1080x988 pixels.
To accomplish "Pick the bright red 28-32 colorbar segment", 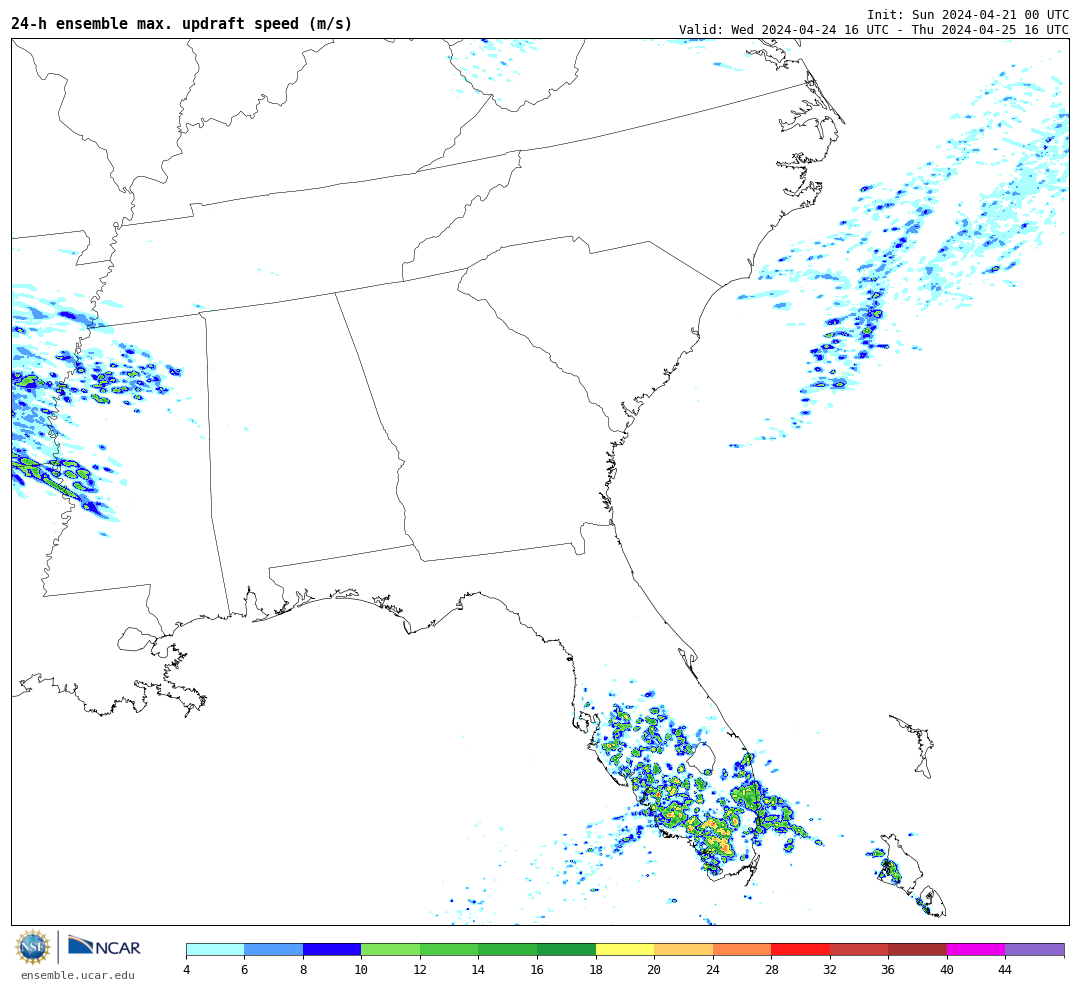I will (x=800, y=949).
